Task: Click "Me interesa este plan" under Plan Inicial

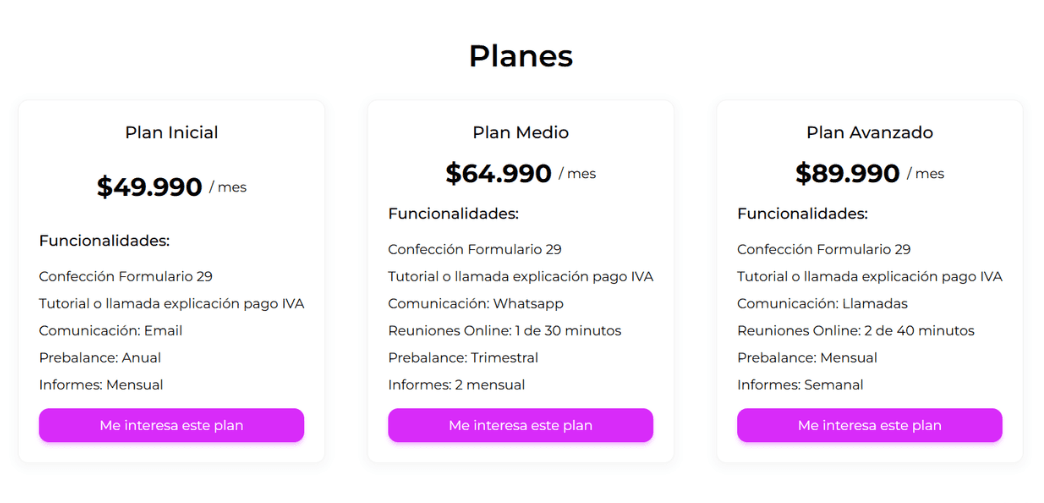Action: 171,425
